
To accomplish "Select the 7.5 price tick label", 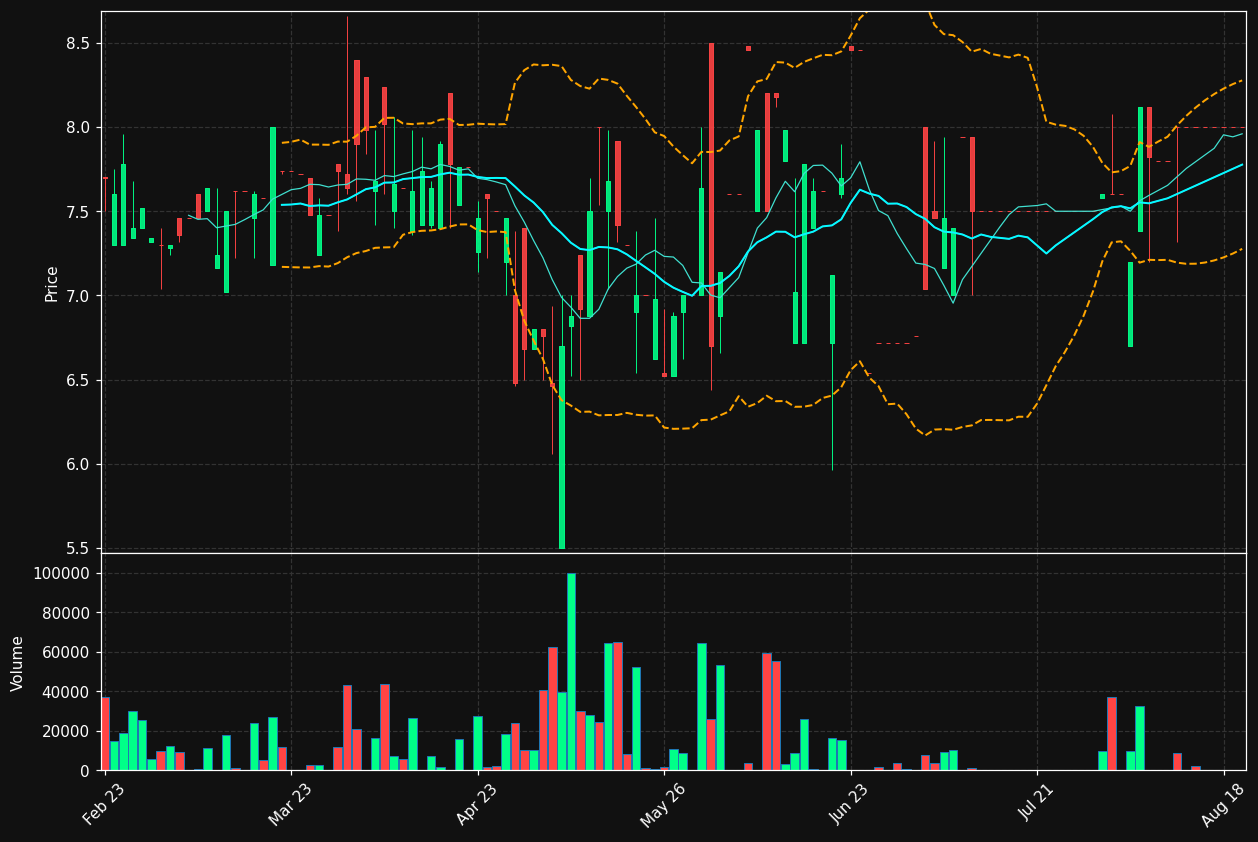I will point(78,212).
